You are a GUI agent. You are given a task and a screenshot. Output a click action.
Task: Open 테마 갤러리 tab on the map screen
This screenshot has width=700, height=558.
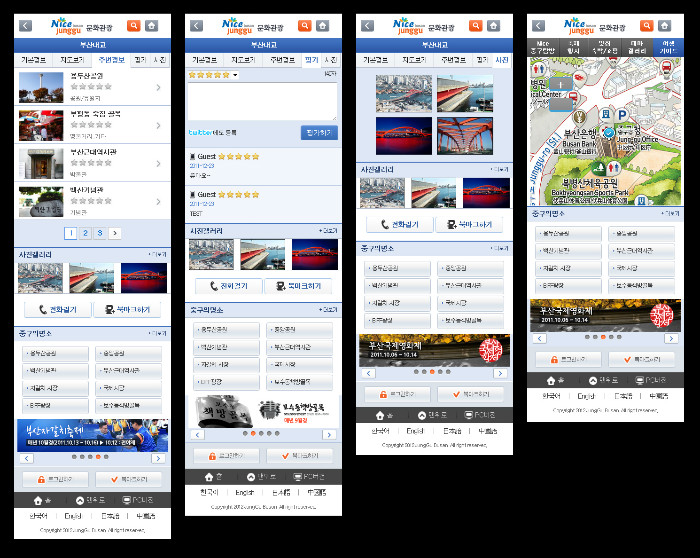(637, 47)
